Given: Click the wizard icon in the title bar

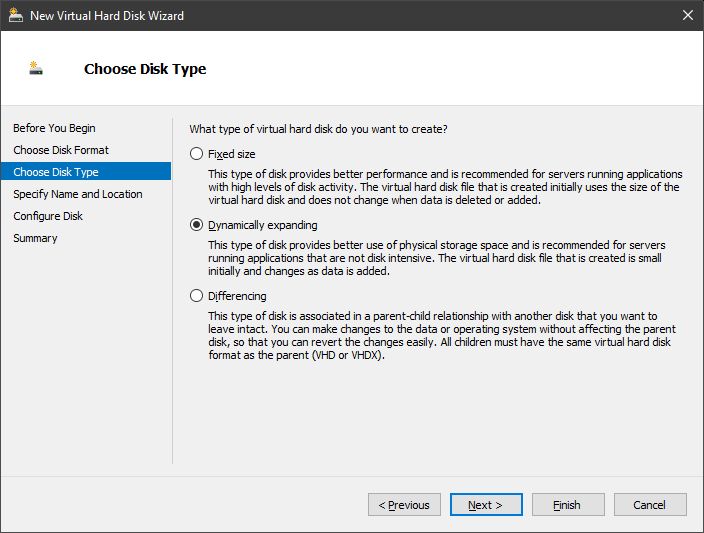Looking at the screenshot, I should pyautogui.click(x=16, y=16).
